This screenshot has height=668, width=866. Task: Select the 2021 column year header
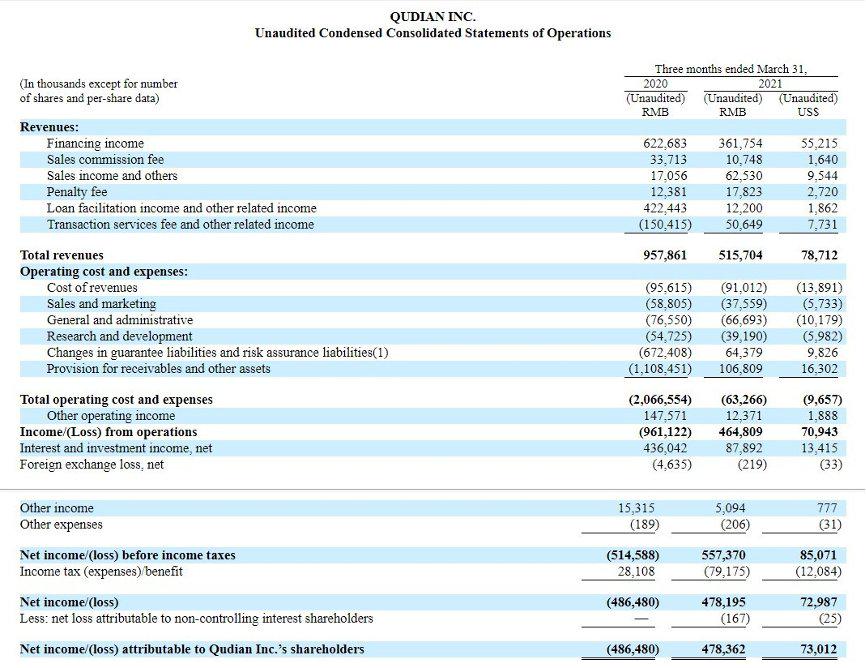click(770, 83)
